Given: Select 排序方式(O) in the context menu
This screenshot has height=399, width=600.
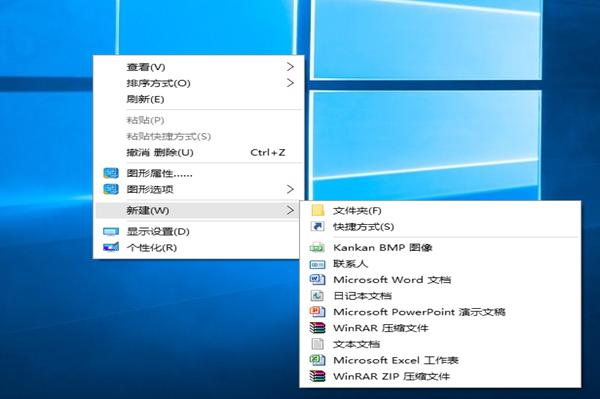Looking at the screenshot, I should coord(199,83).
